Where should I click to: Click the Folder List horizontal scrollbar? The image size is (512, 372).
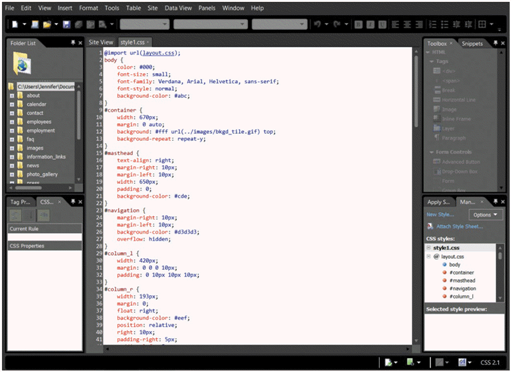(28, 188)
